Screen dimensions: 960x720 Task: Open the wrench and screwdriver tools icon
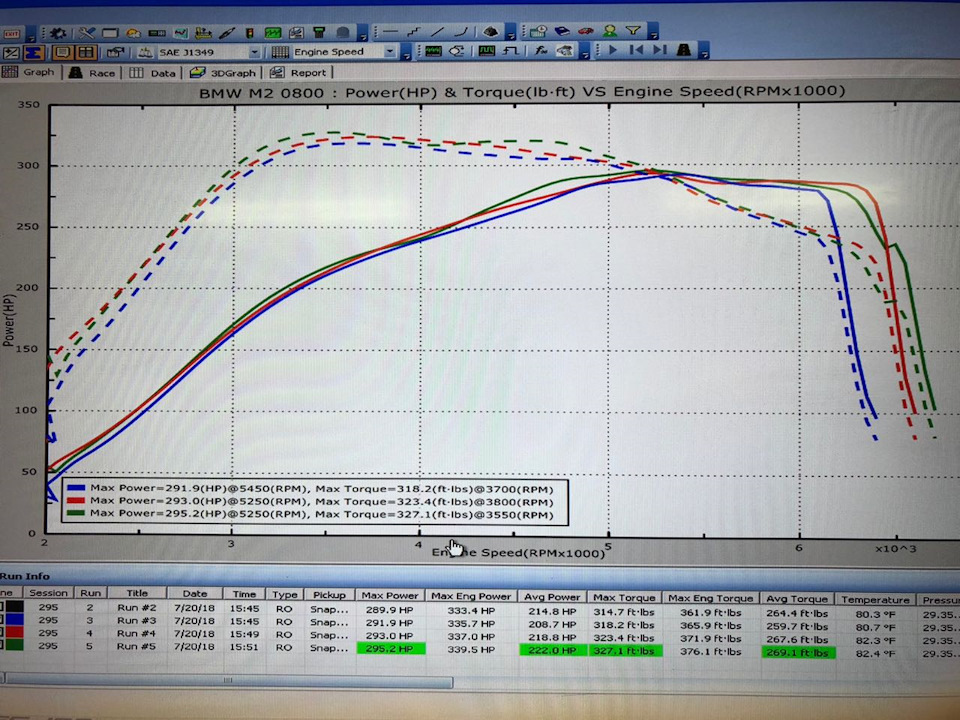(x=87, y=33)
